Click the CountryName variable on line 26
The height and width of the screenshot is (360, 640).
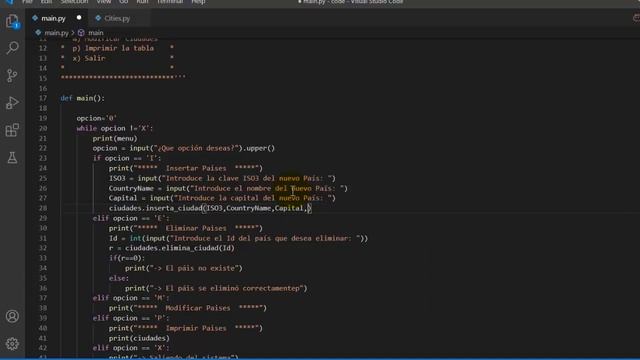pyautogui.click(x=131, y=188)
